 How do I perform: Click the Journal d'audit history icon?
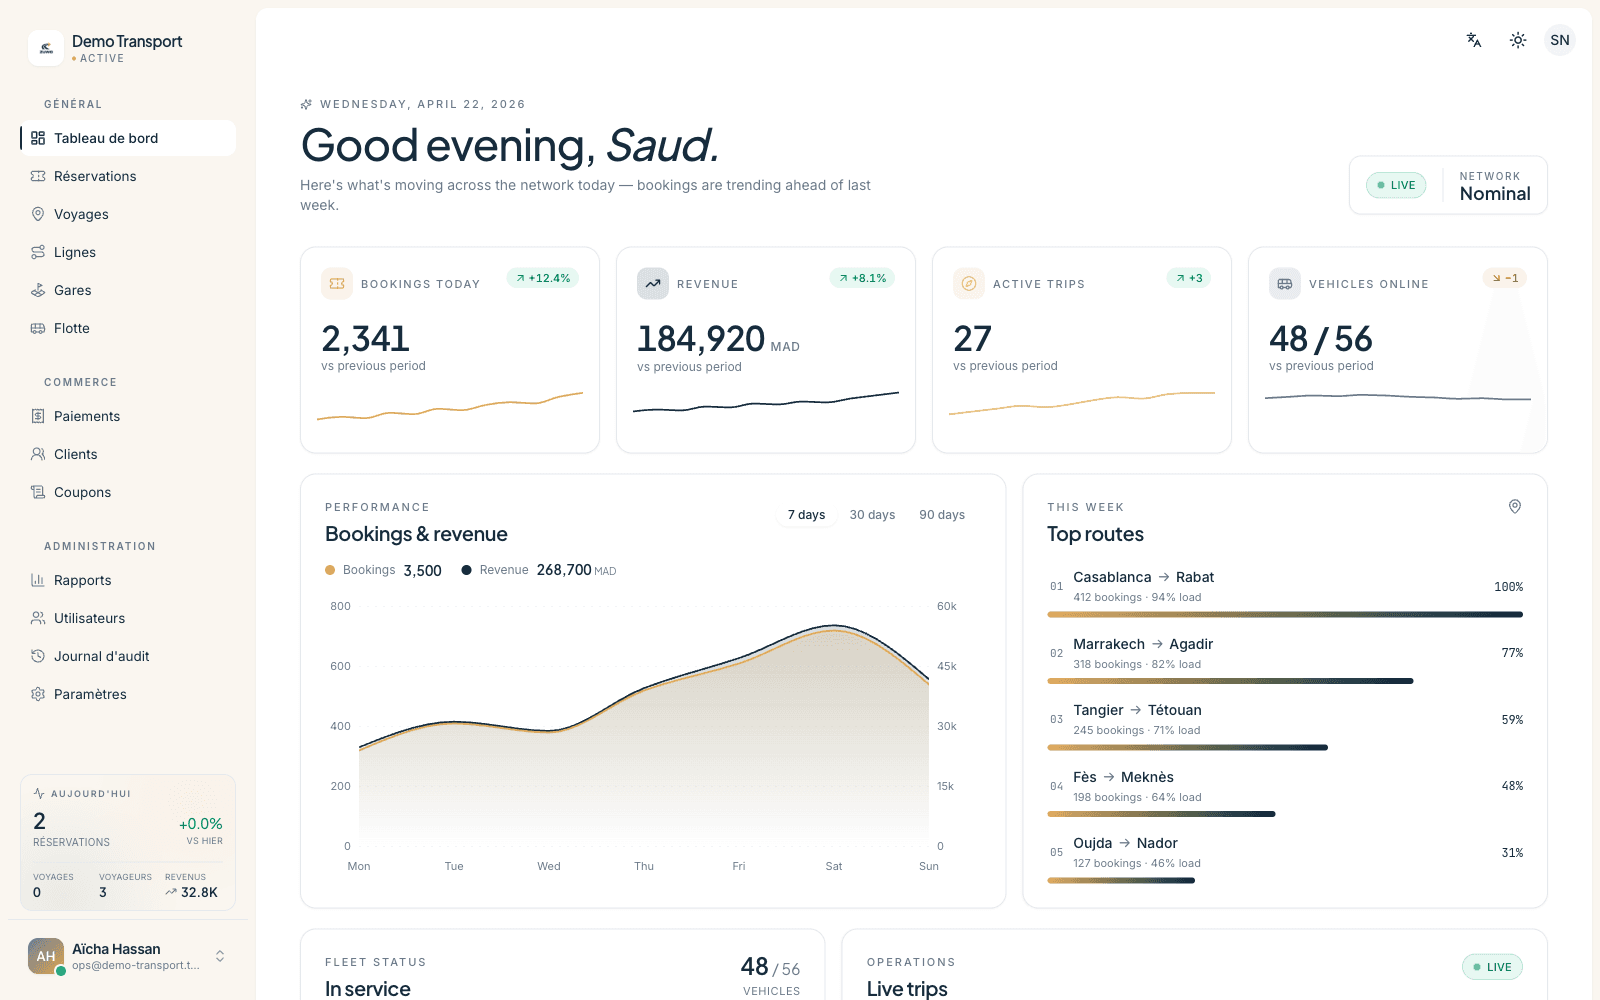point(38,656)
